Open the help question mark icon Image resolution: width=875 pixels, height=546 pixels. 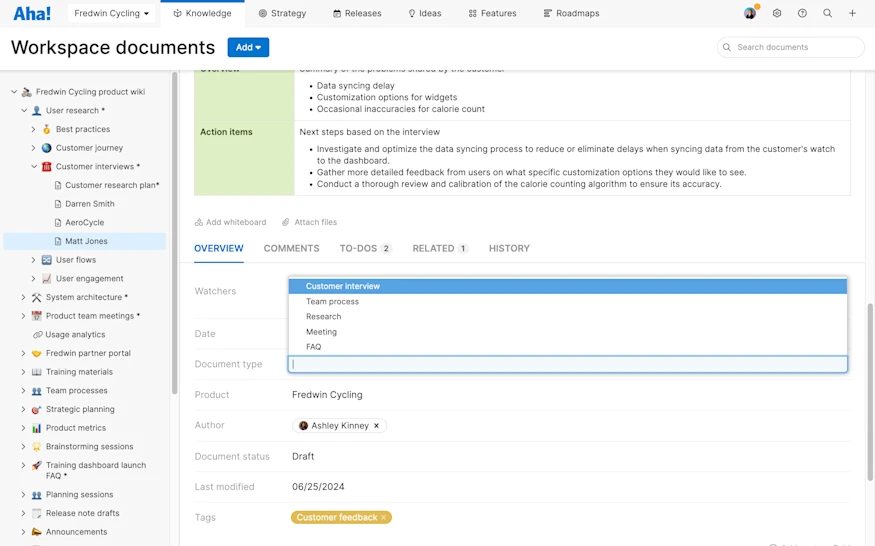coord(802,13)
